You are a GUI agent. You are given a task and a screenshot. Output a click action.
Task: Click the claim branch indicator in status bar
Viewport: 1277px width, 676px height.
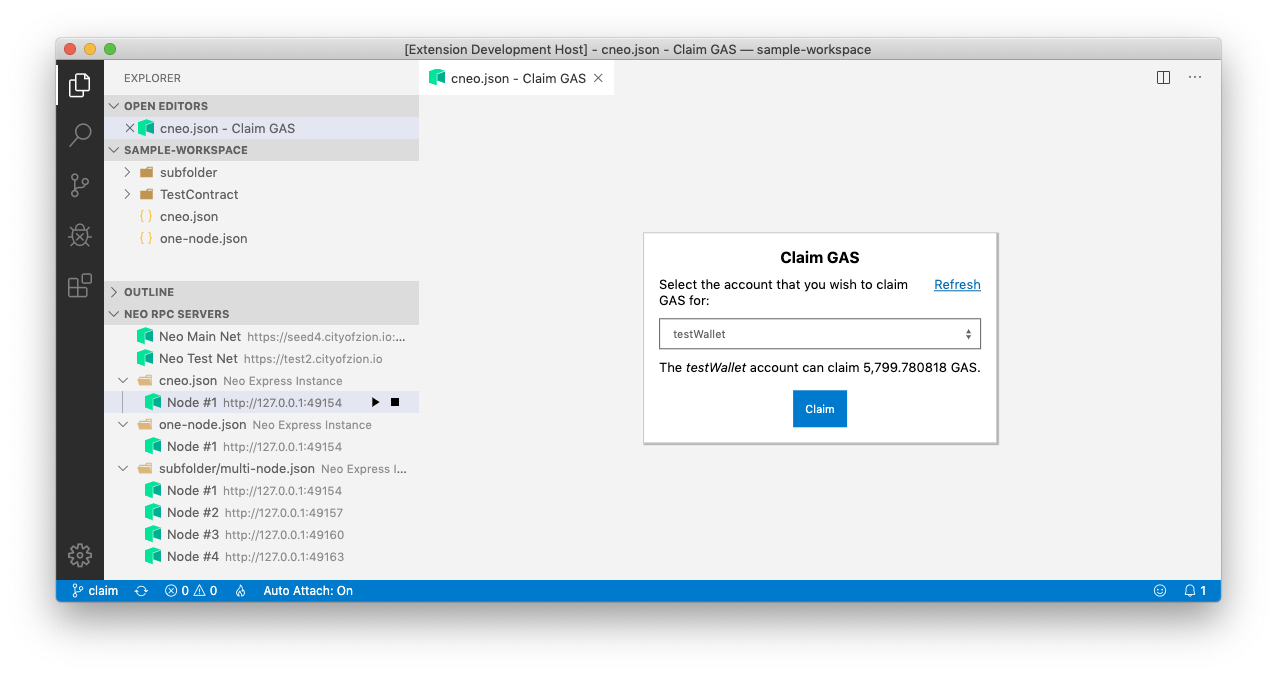[x=95, y=591]
